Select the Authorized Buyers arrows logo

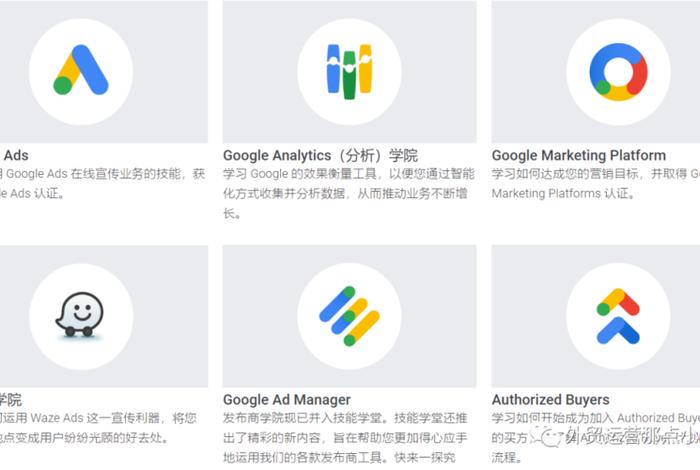pyautogui.click(x=618, y=316)
